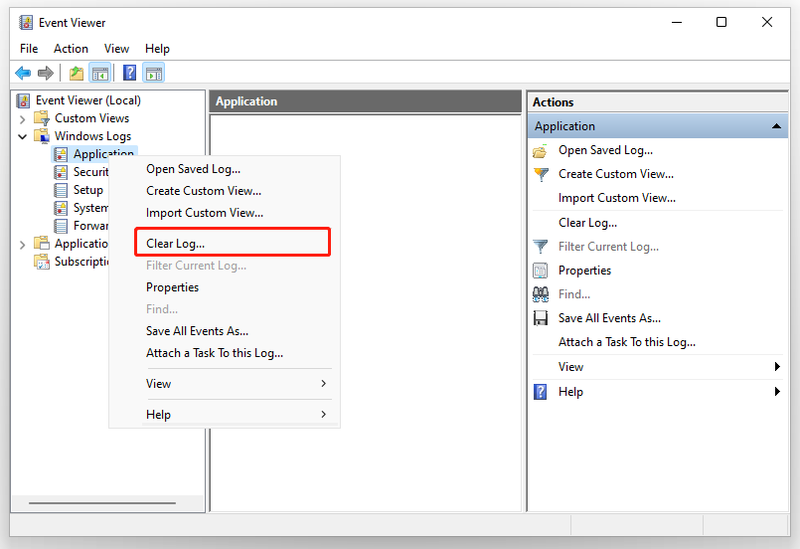Open the Action menu
The height and width of the screenshot is (549, 800).
71,48
